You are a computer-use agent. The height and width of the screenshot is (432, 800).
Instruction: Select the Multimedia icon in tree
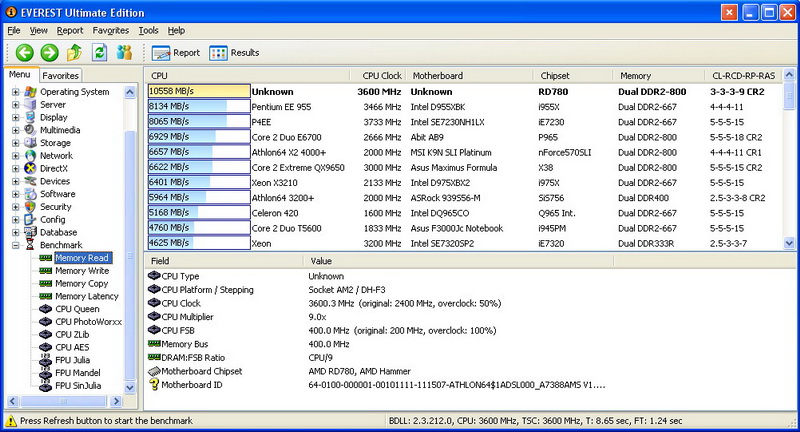pyautogui.click(x=31, y=130)
